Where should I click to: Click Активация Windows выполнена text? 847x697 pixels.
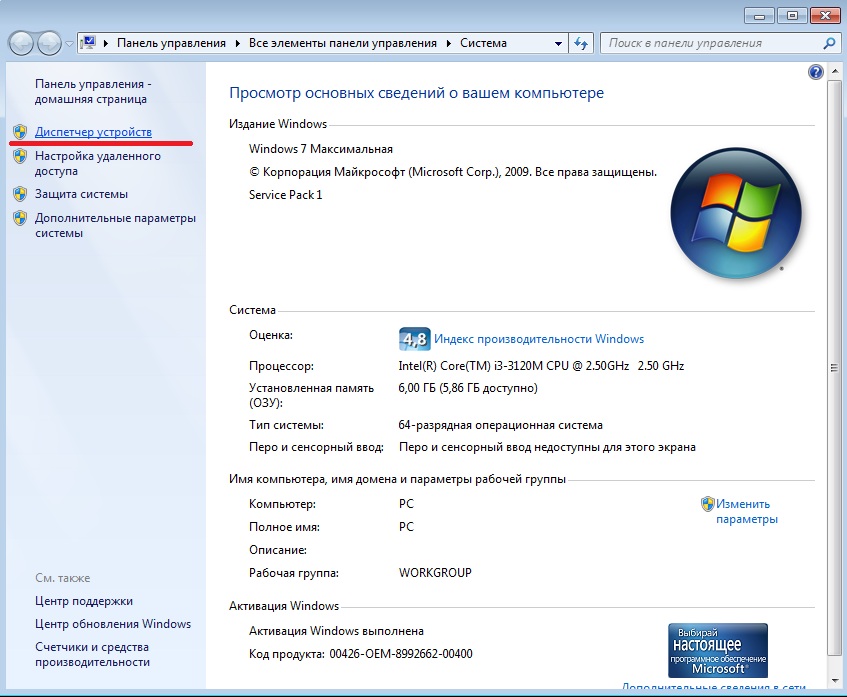[x=336, y=631]
